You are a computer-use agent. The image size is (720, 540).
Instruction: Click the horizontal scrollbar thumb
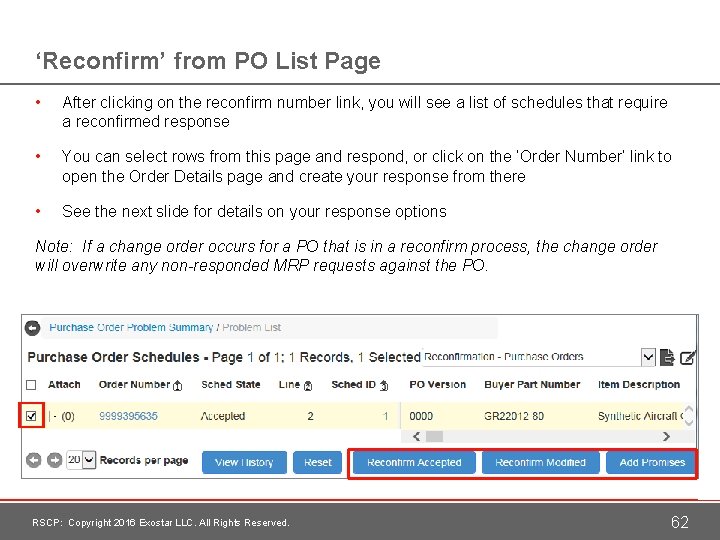(434, 436)
